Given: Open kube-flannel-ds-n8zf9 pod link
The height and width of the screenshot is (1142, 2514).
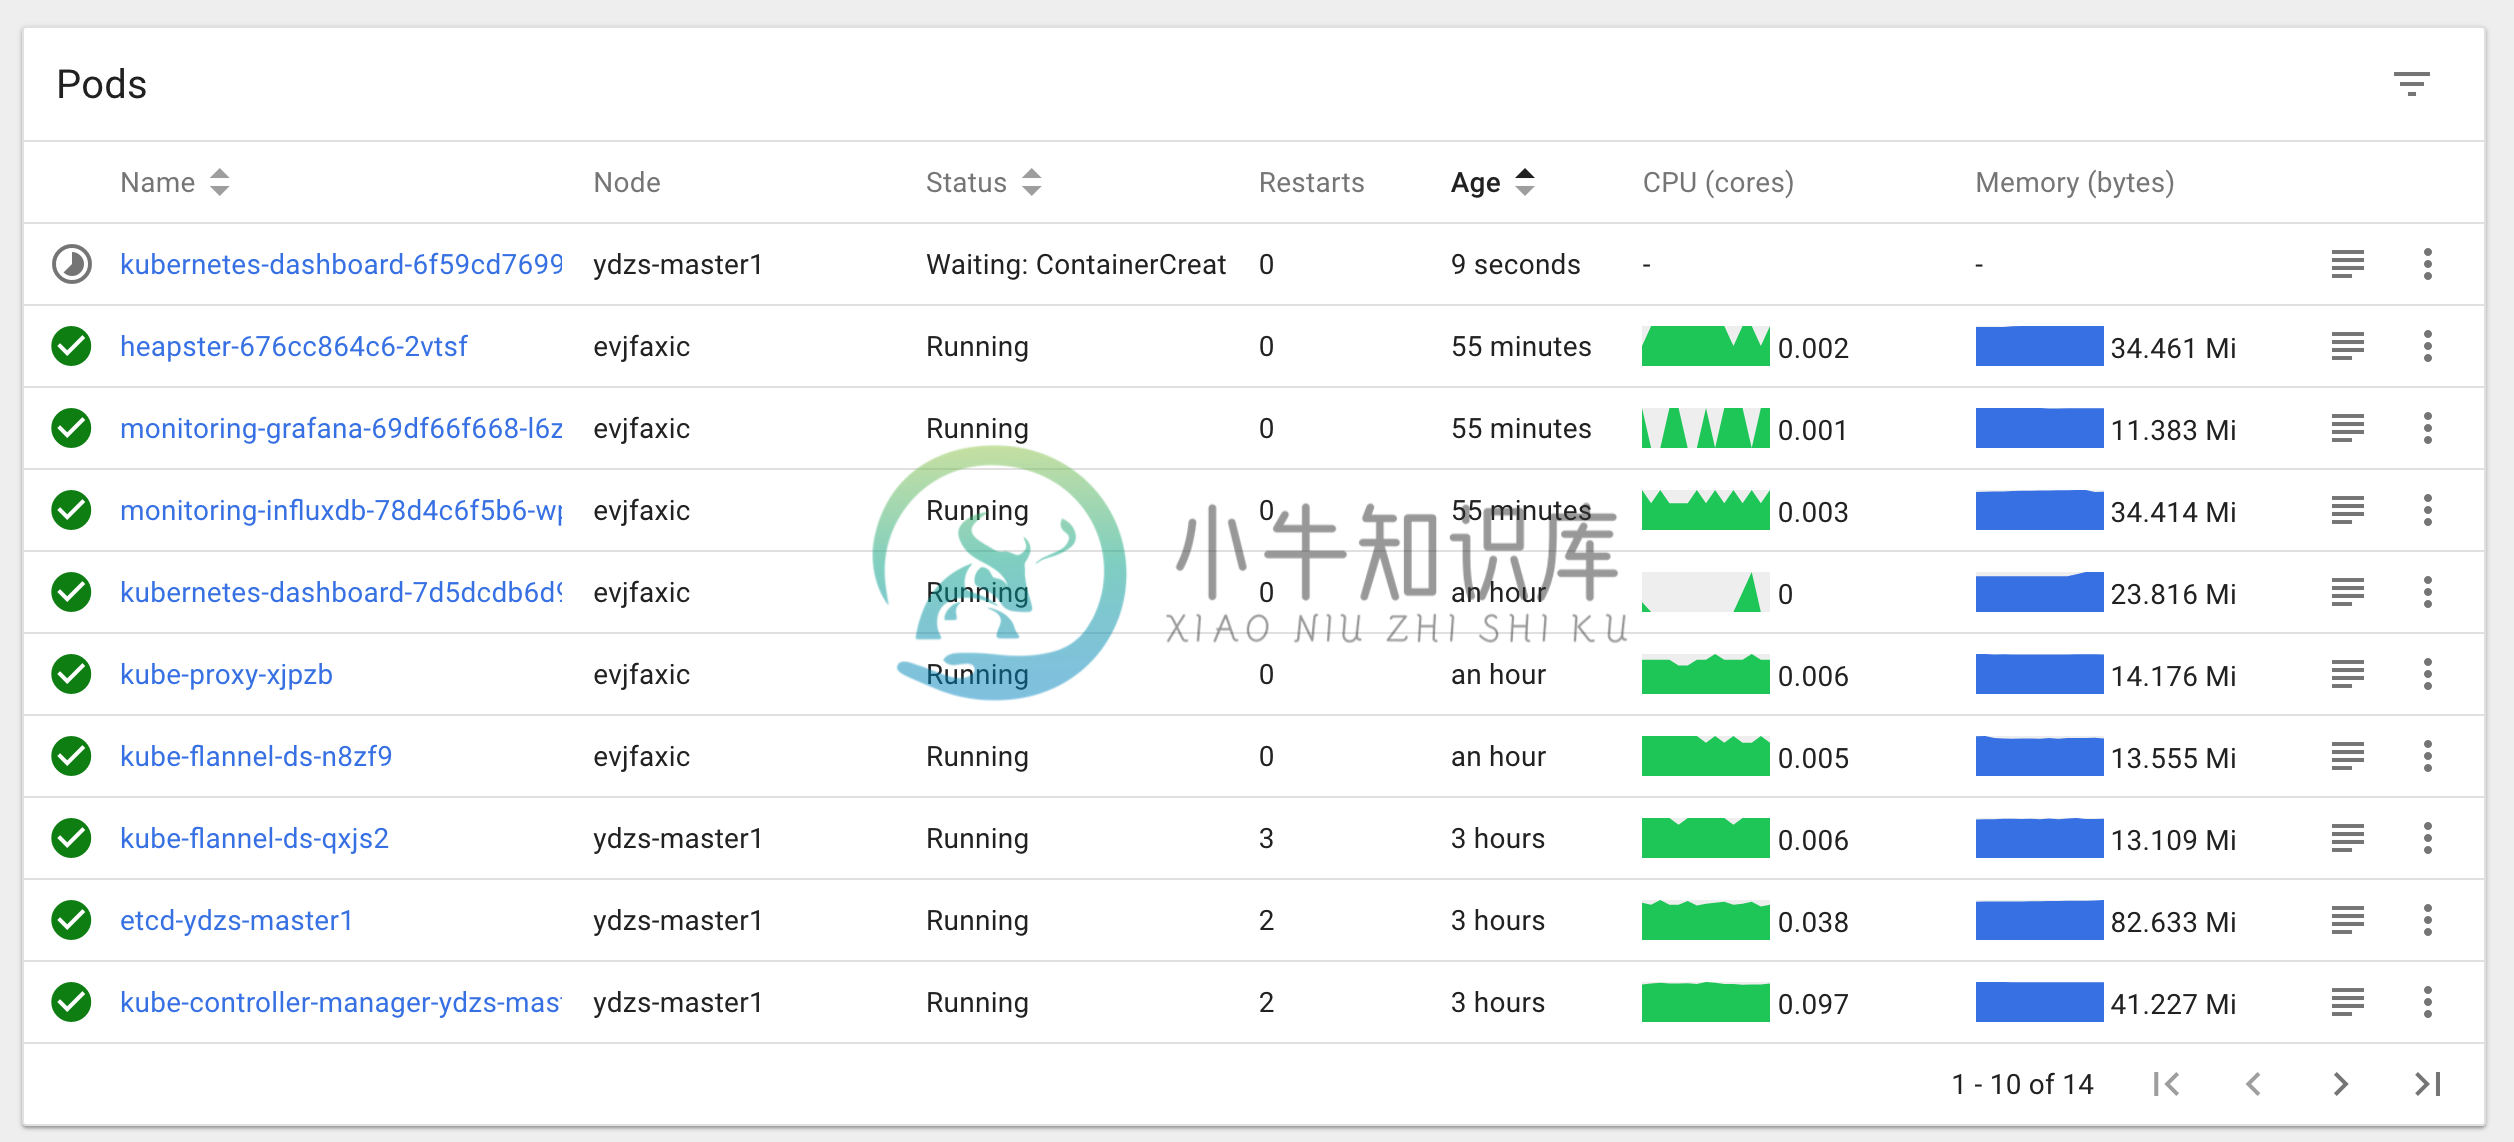Looking at the screenshot, I should (x=256, y=756).
